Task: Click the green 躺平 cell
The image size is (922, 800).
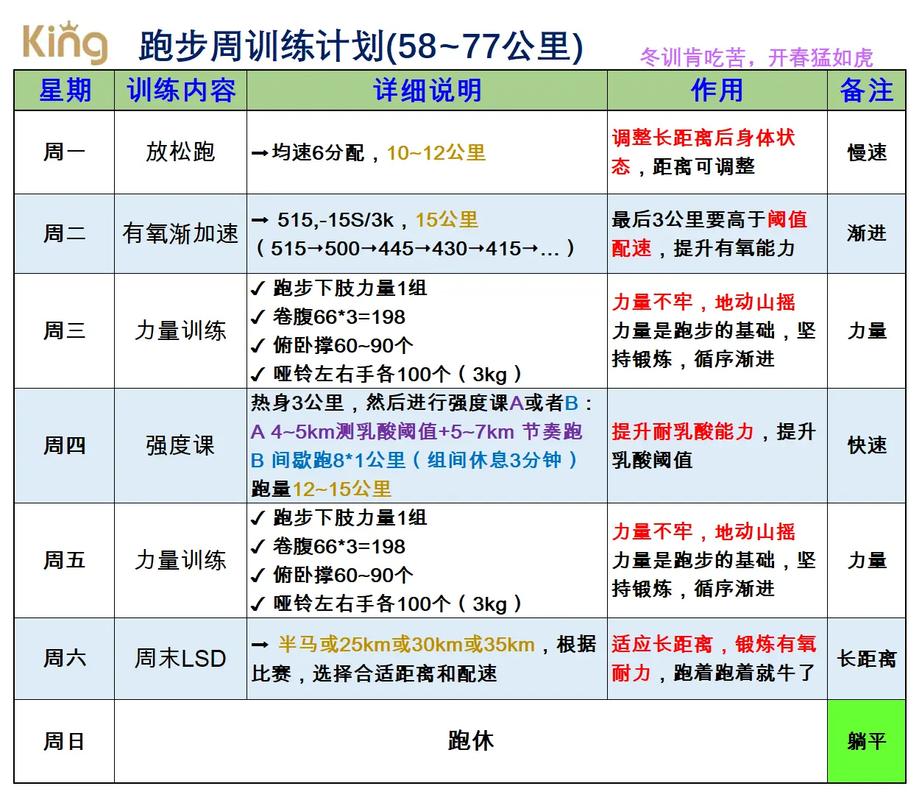Action: [x=866, y=740]
